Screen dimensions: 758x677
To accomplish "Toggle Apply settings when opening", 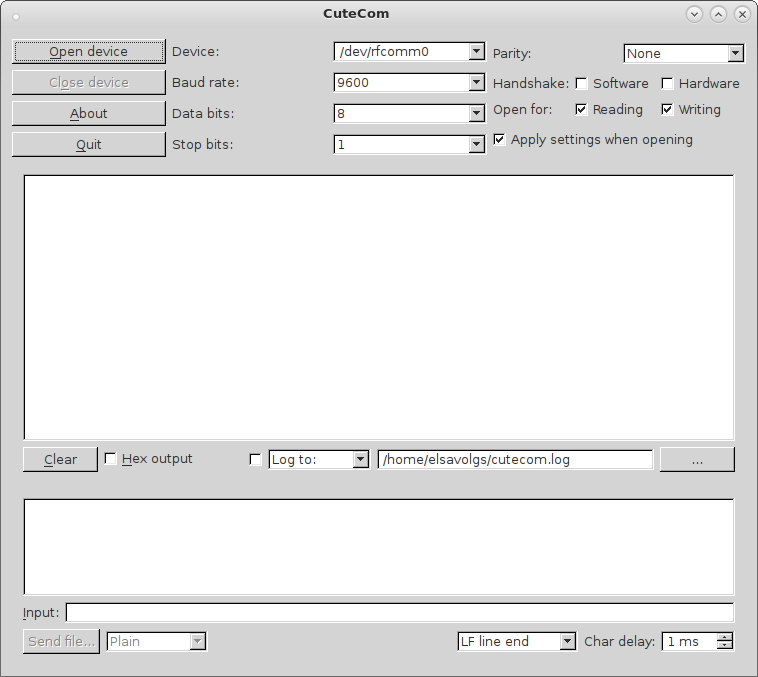I will tap(500, 140).
